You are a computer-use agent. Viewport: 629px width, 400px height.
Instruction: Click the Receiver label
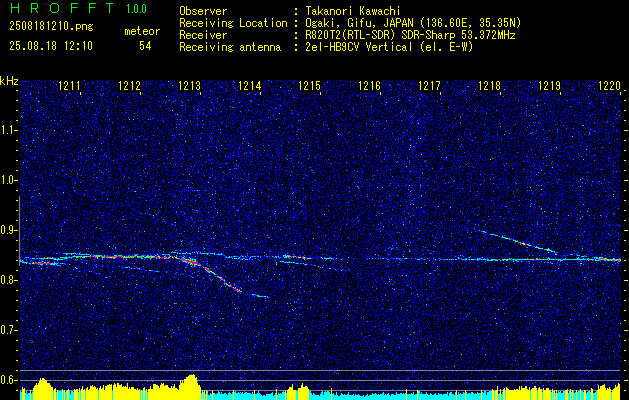tap(203, 35)
